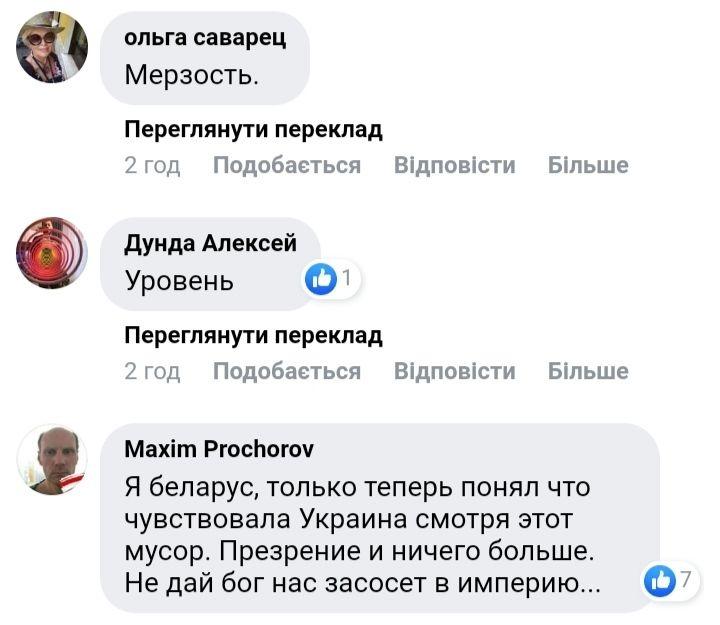
Task: Click Maxim Prochorov's comment text bubble
Action: pos(380,535)
